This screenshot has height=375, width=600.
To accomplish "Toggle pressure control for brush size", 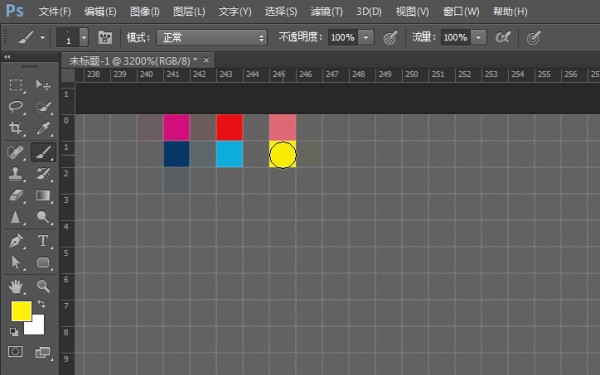I will pos(534,38).
